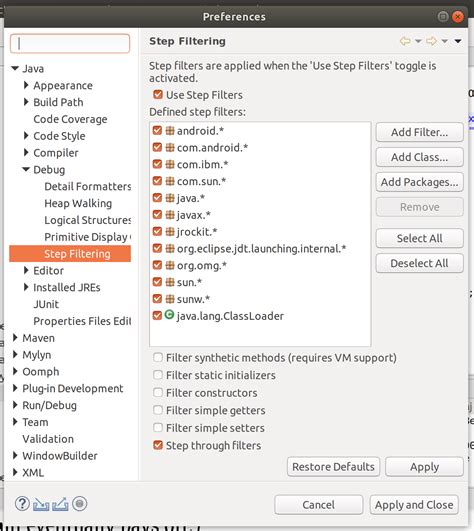Click the oomph record preferences icon
474x531 pixels.
pos(80,504)
